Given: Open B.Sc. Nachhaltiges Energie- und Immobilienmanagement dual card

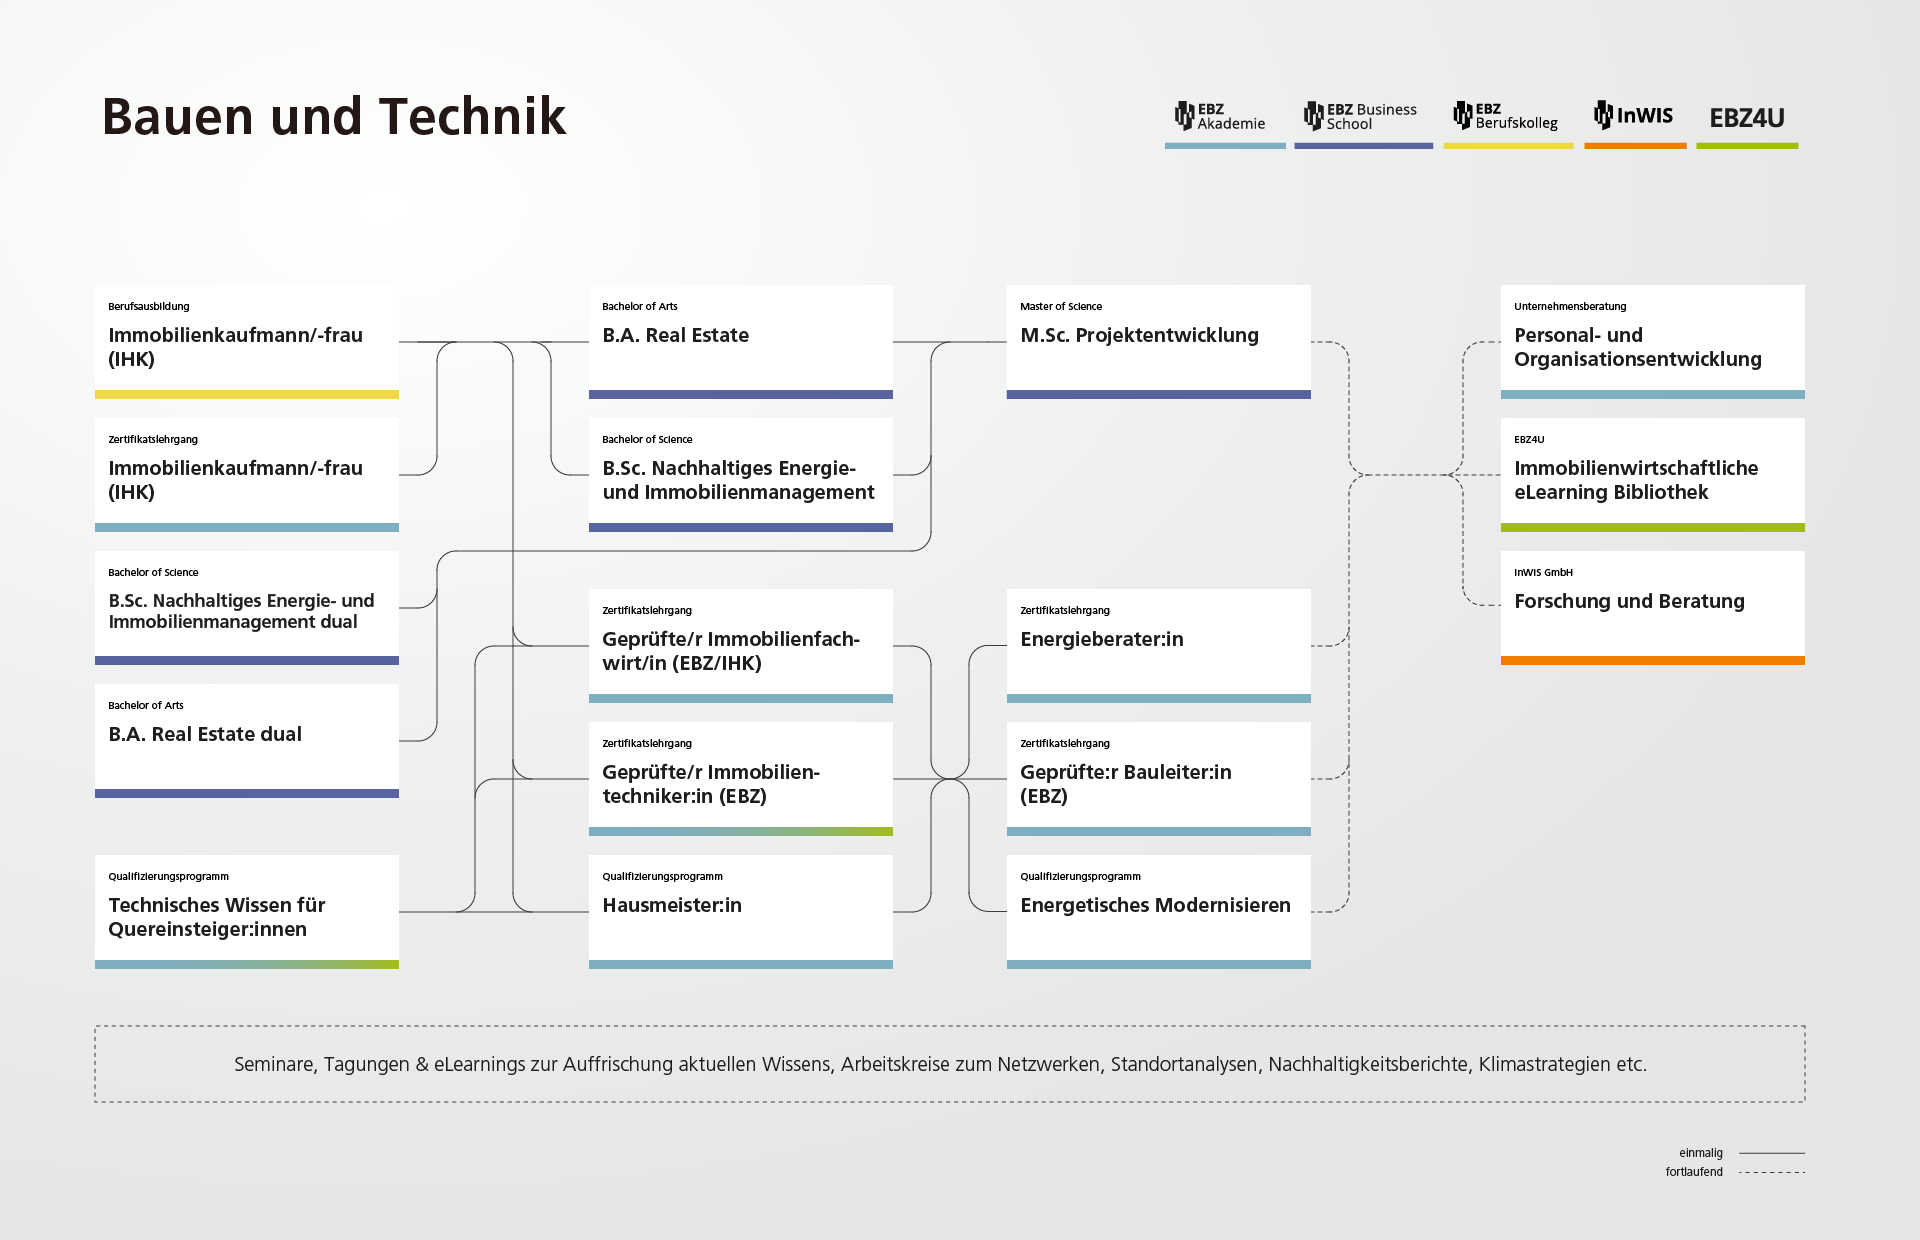Looking at the screenshot, I should point(247,608).
